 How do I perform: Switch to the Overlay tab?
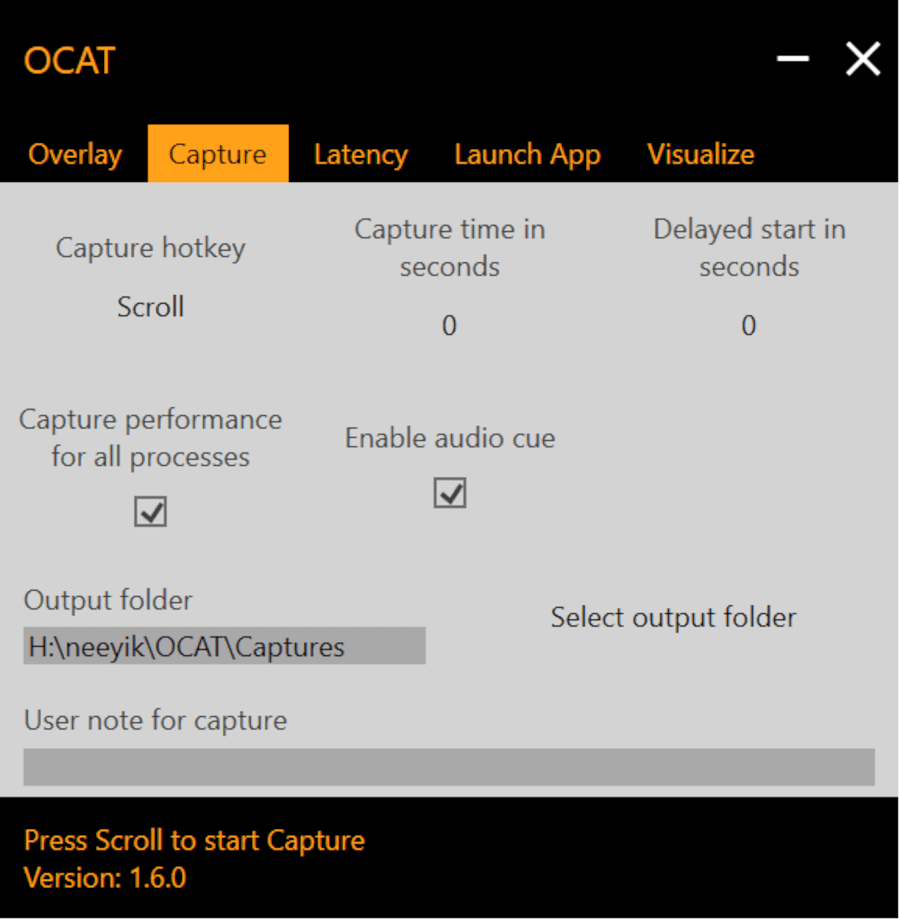75,155
